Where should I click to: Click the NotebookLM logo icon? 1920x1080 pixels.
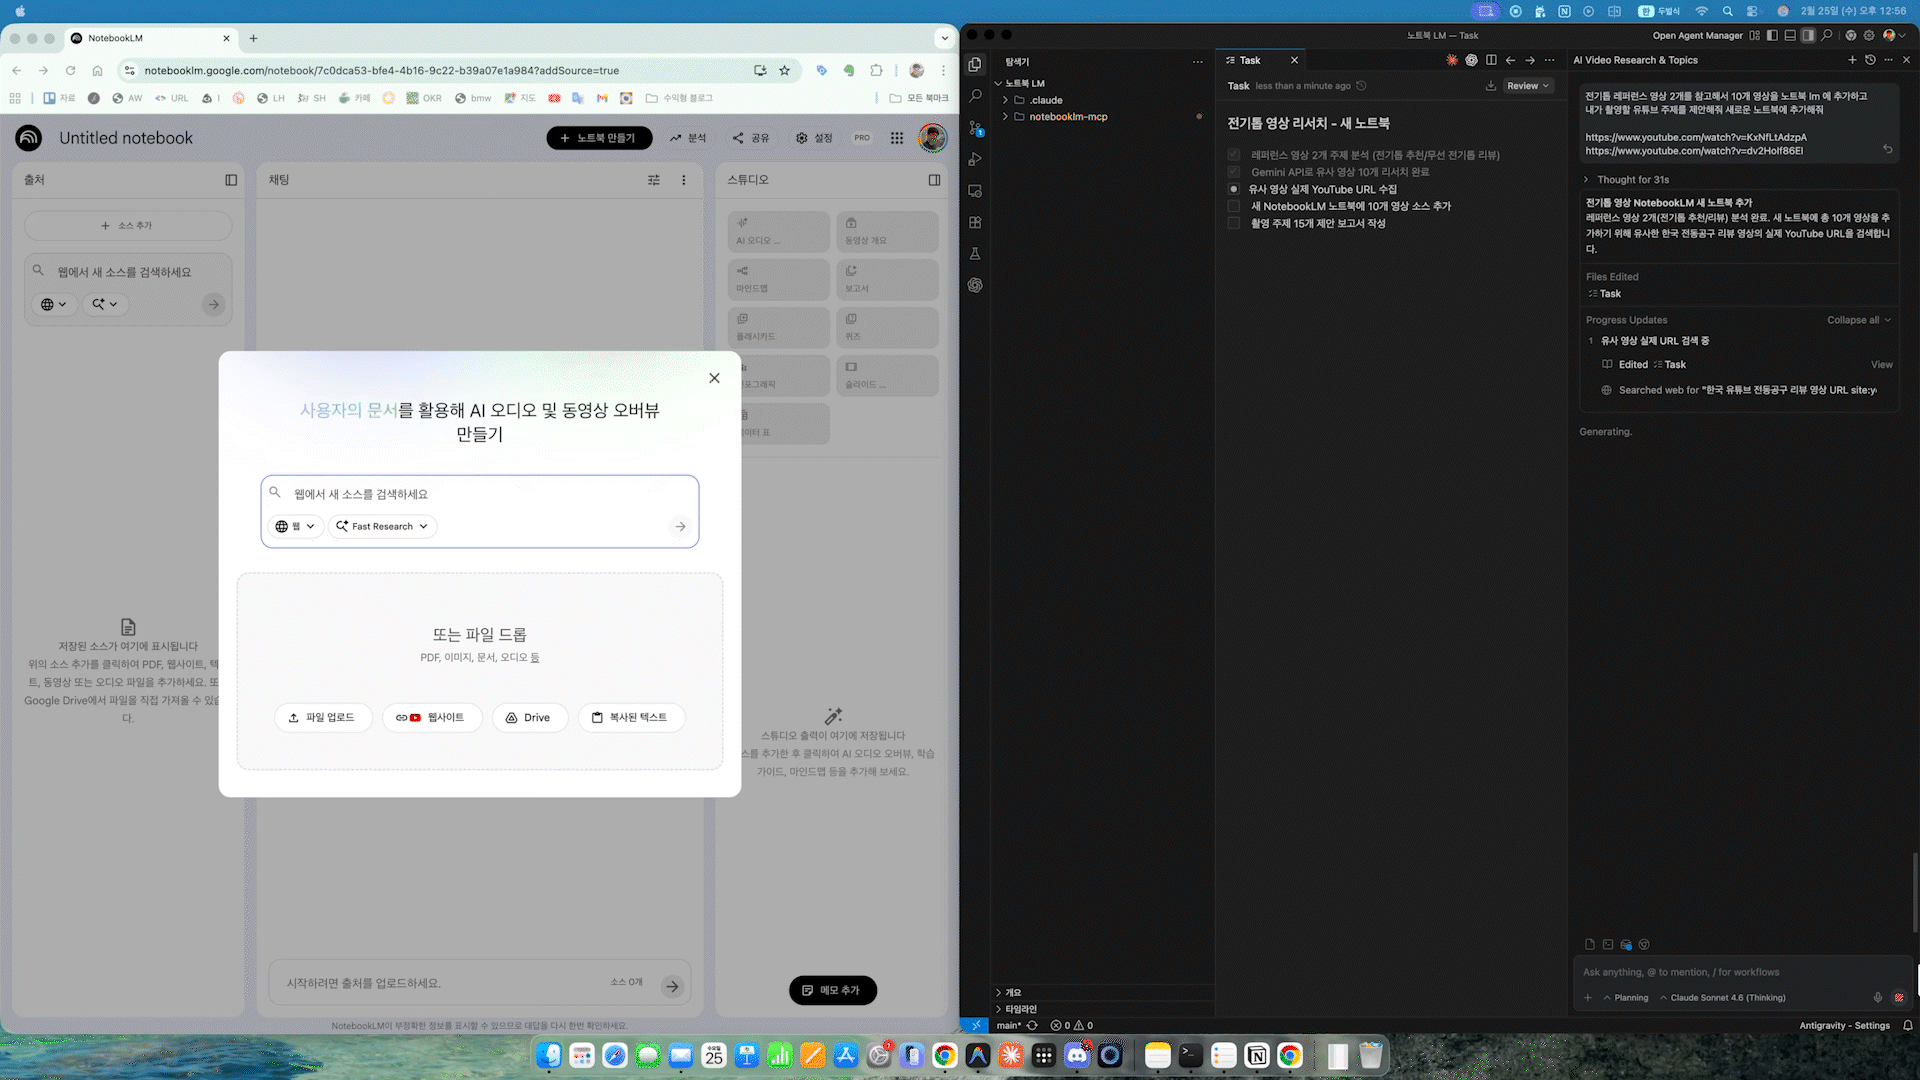tap(29, 138)
